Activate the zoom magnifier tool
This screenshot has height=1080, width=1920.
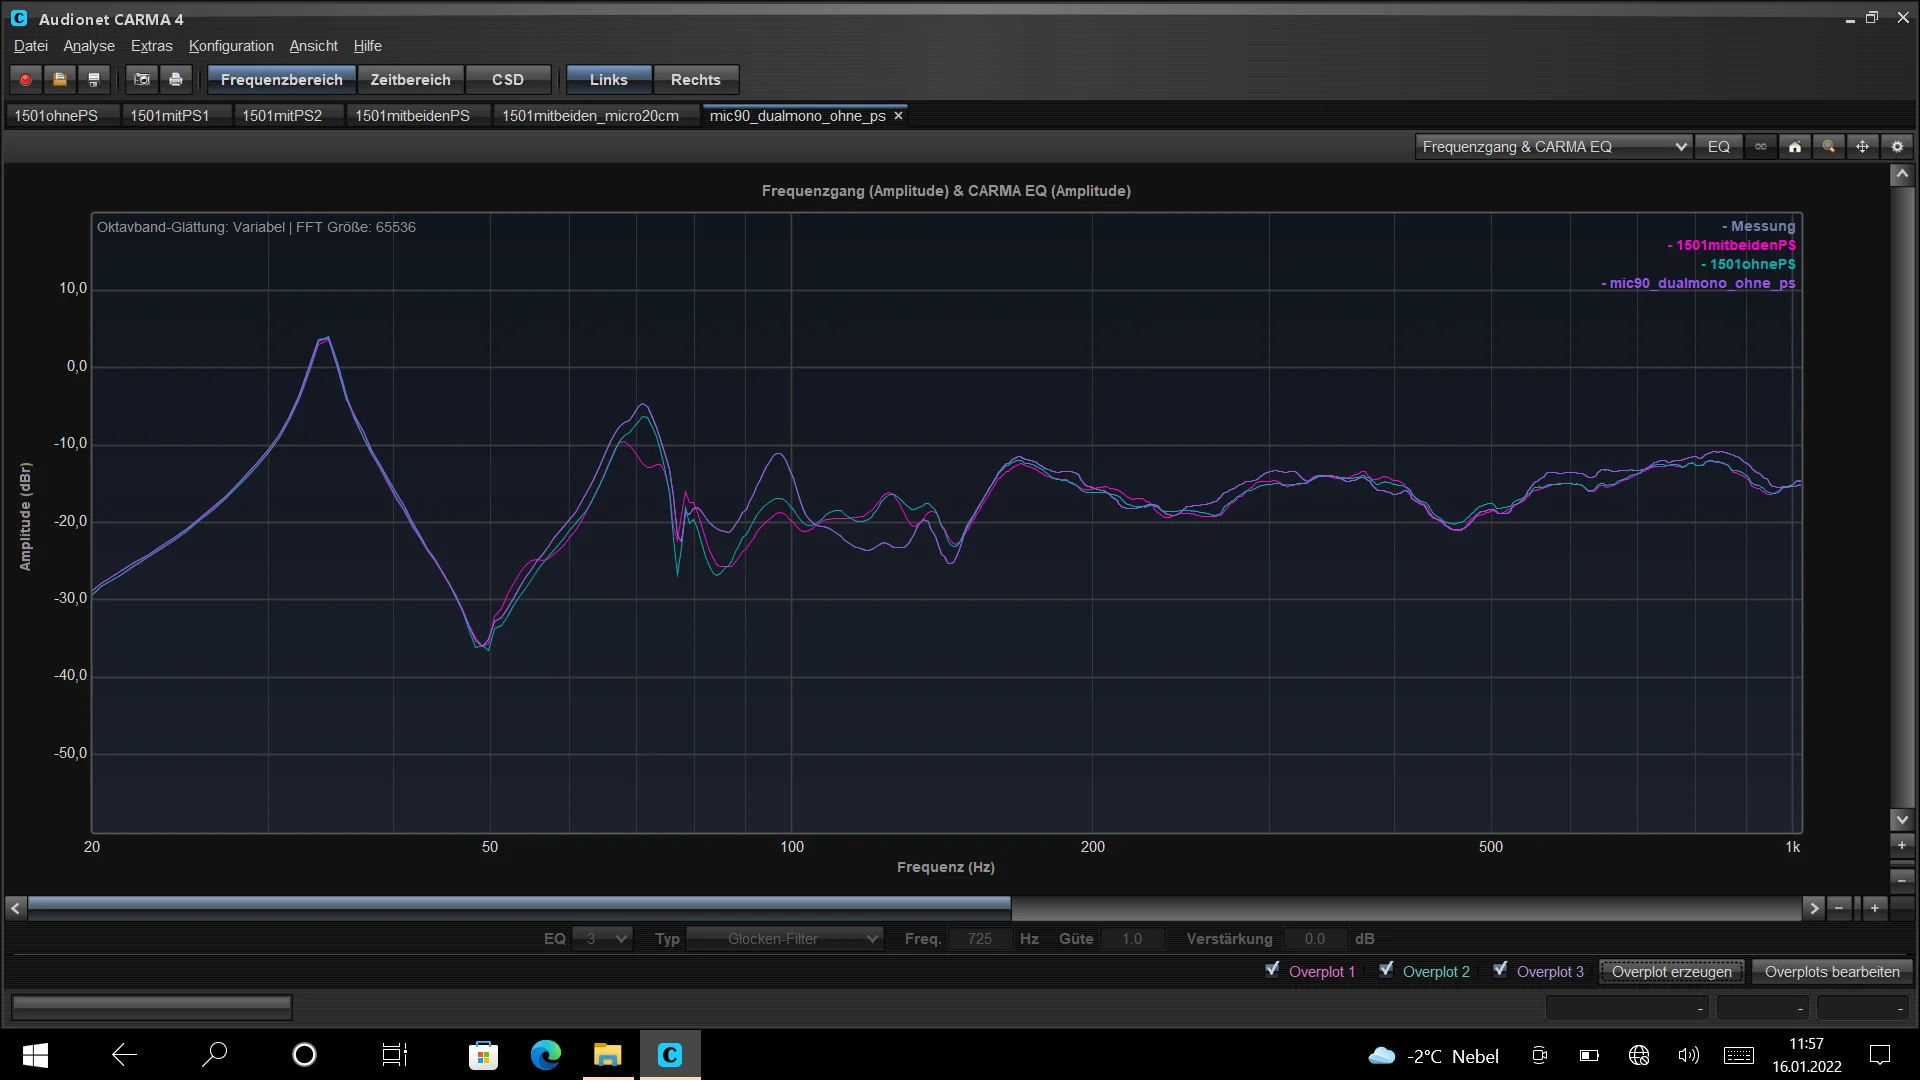coord(1829,147)
